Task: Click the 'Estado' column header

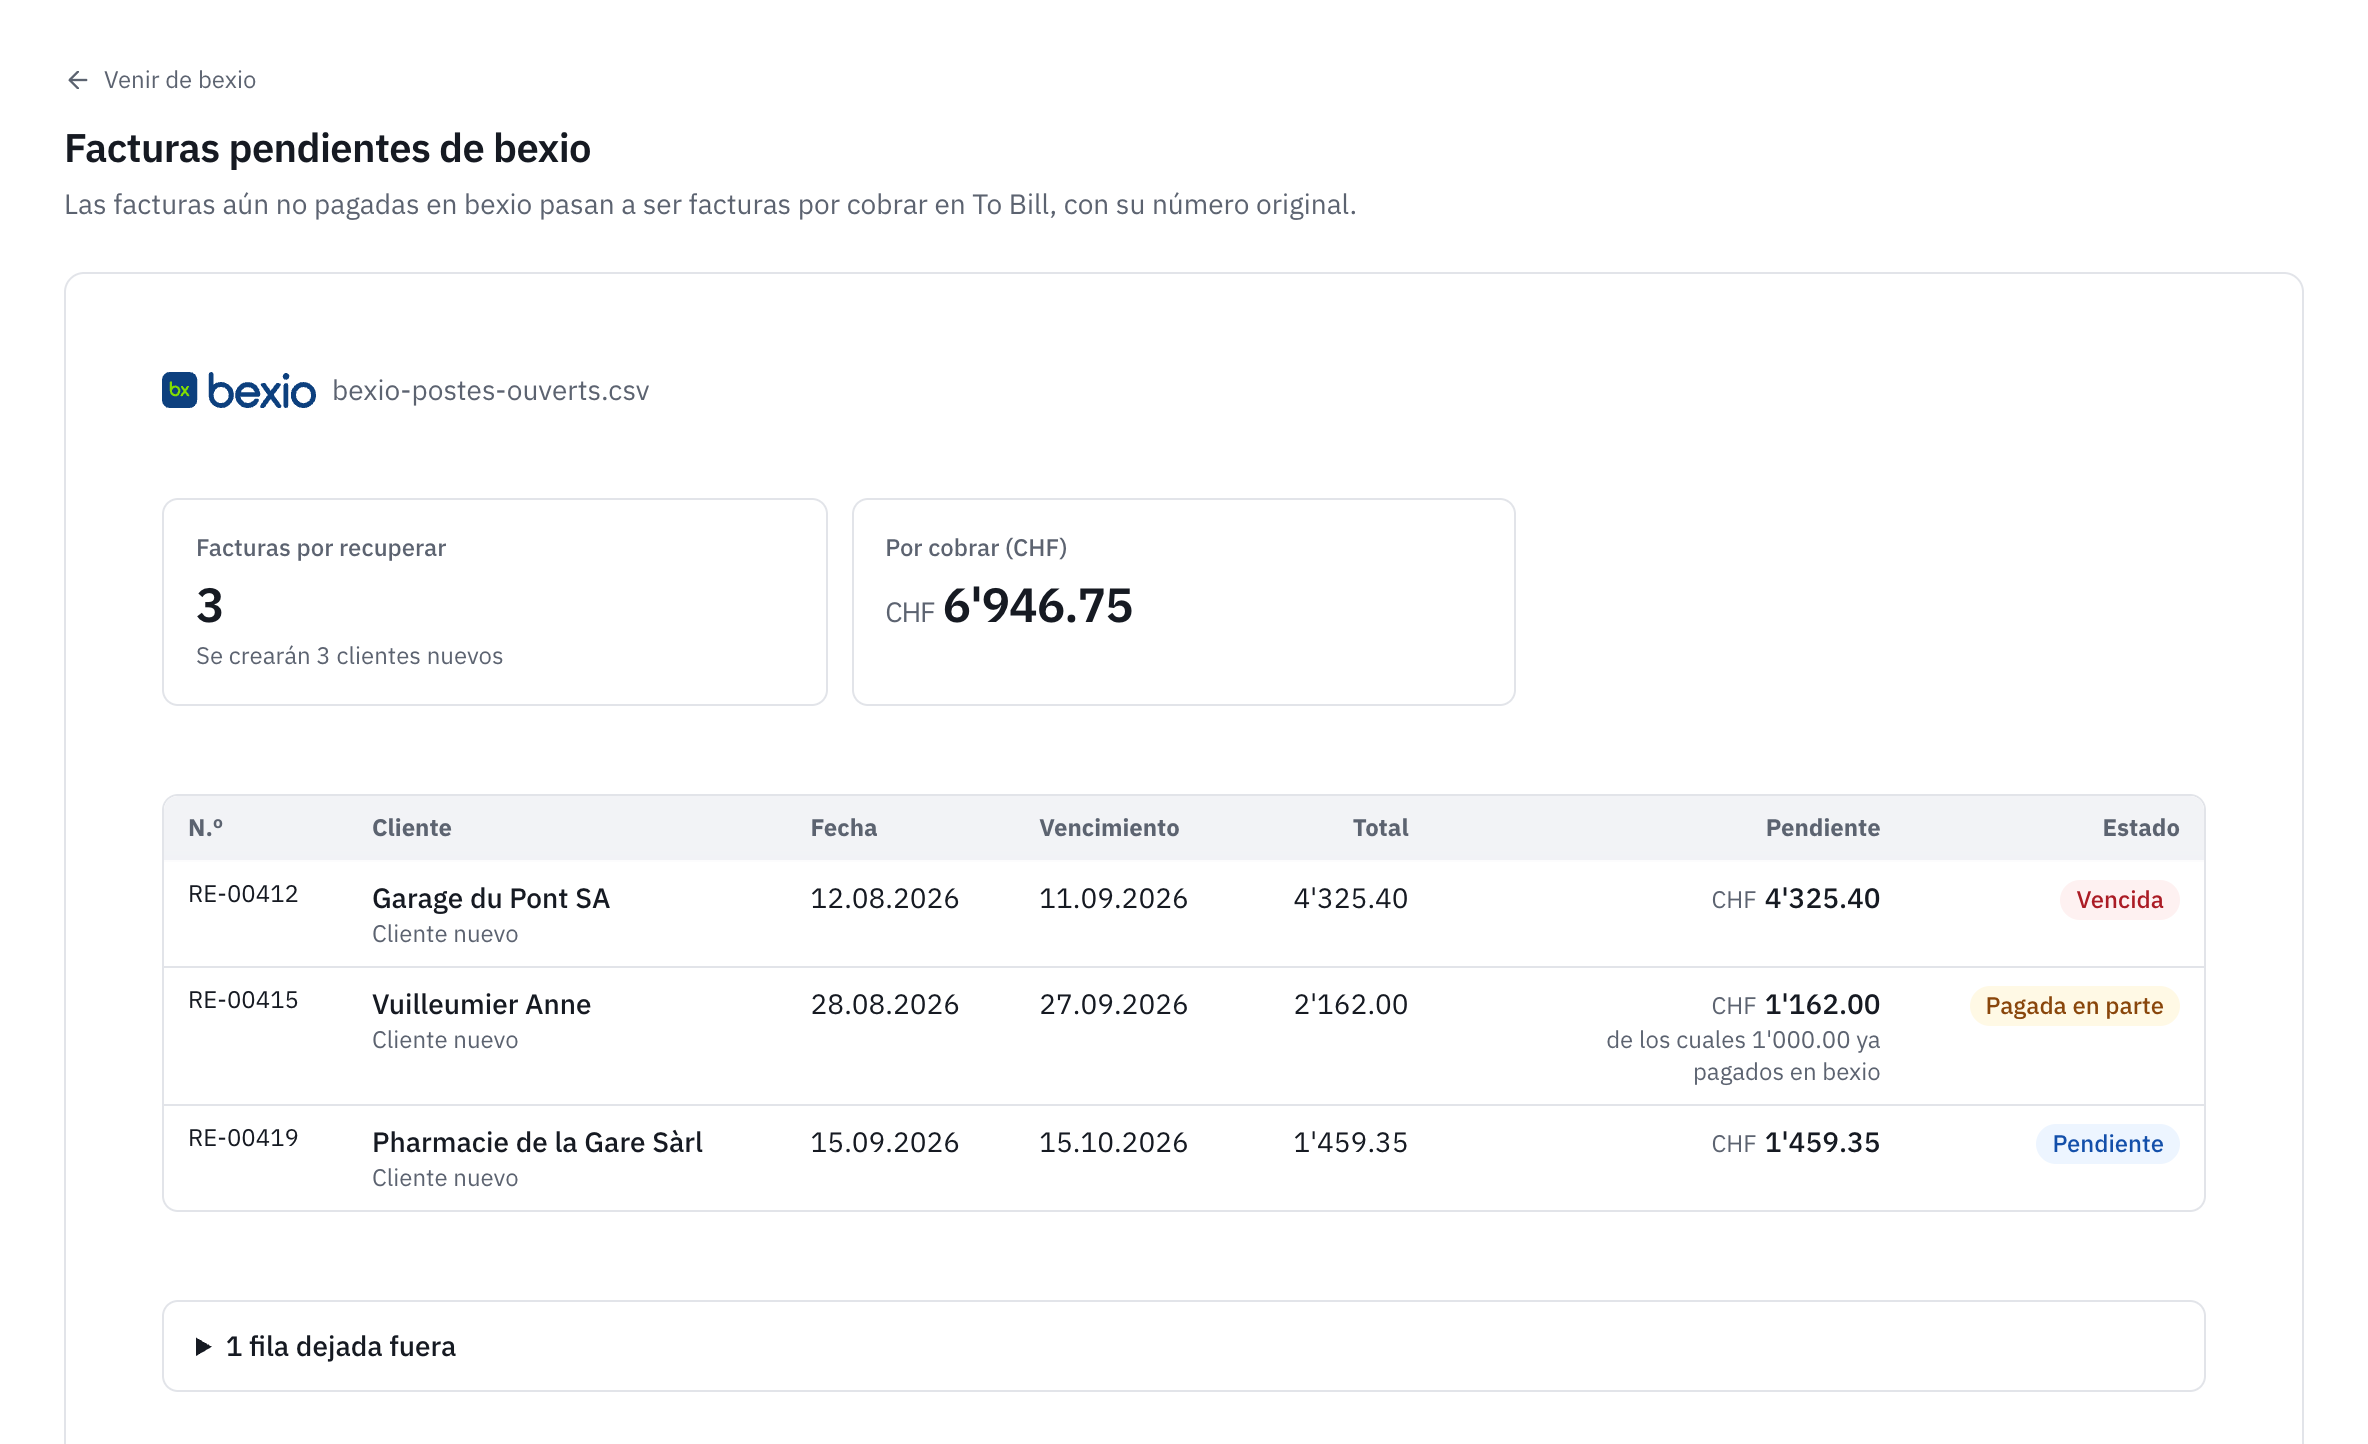Action: pyautogui.click(x=2141, y=828)
